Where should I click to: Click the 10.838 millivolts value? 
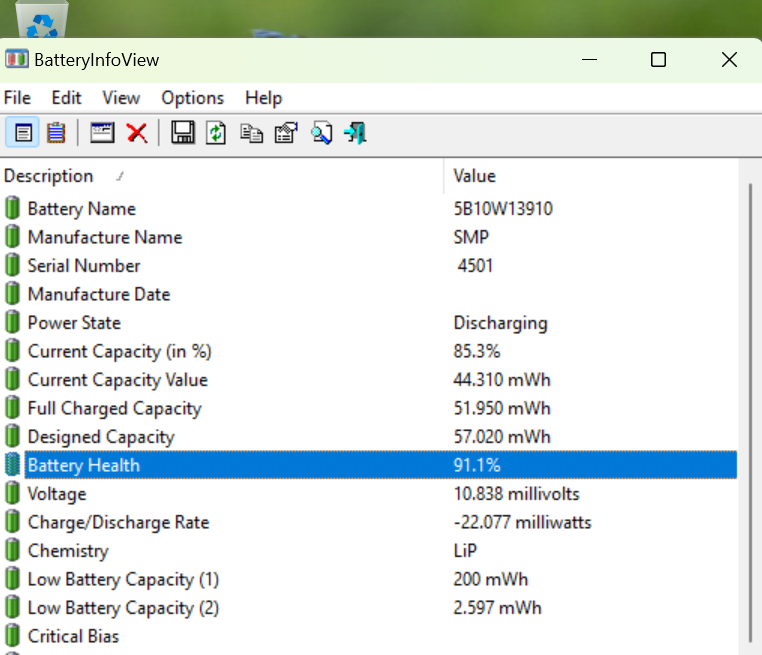coord(517,494)
